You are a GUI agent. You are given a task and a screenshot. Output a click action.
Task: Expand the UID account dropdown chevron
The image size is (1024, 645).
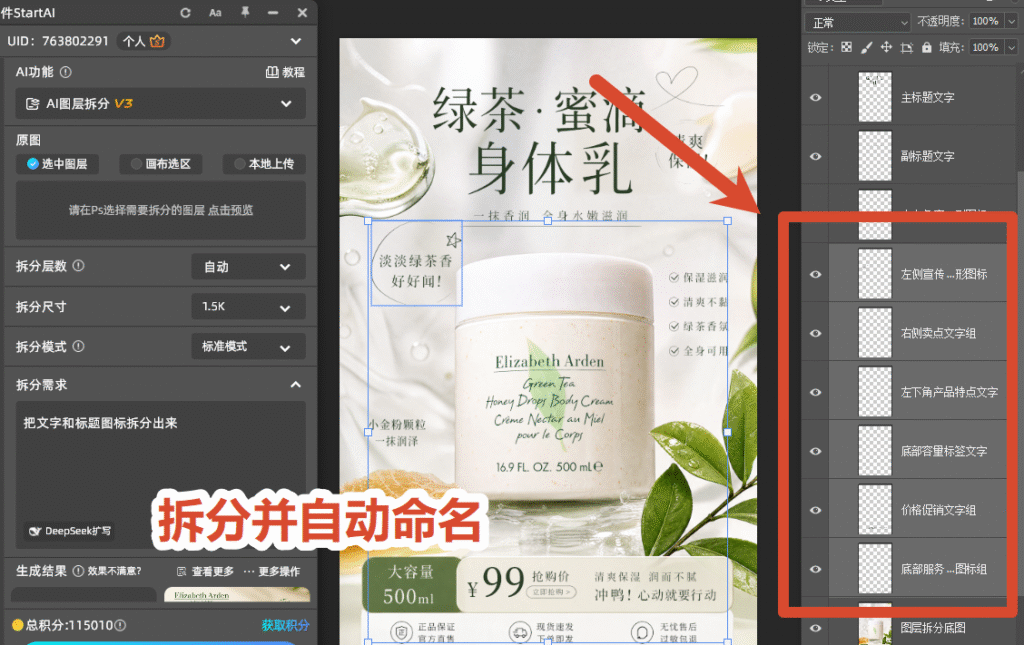[x=296, y=41]
